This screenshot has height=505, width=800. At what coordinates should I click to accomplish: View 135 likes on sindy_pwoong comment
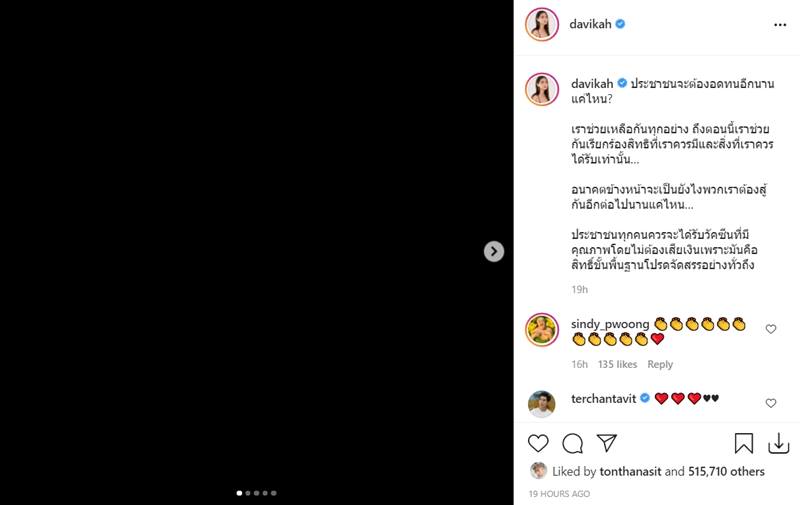(617, 365)
